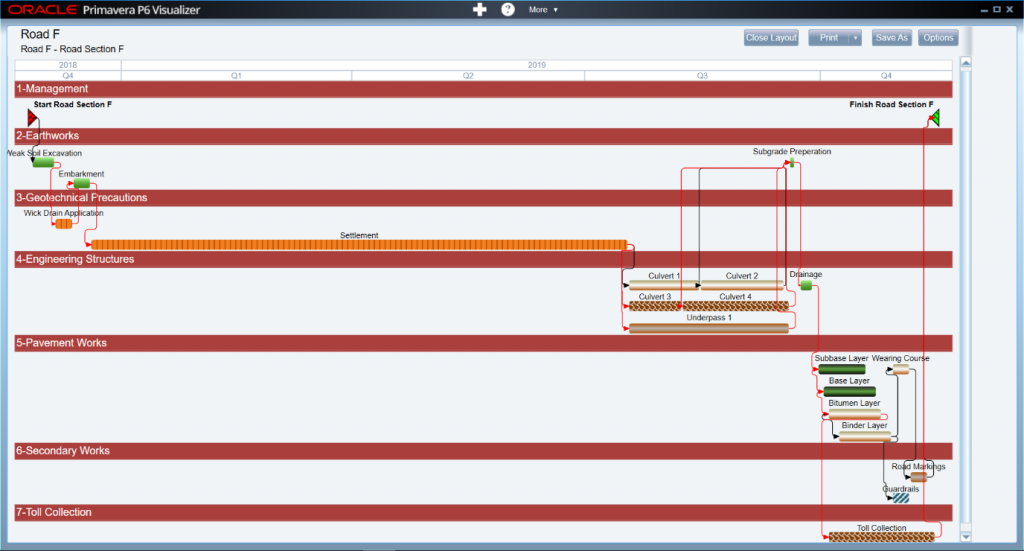Viewport: 1024px width, 551px height.
Task: Click the 4-Engineering Structures group band
Action: pos(483,260)
